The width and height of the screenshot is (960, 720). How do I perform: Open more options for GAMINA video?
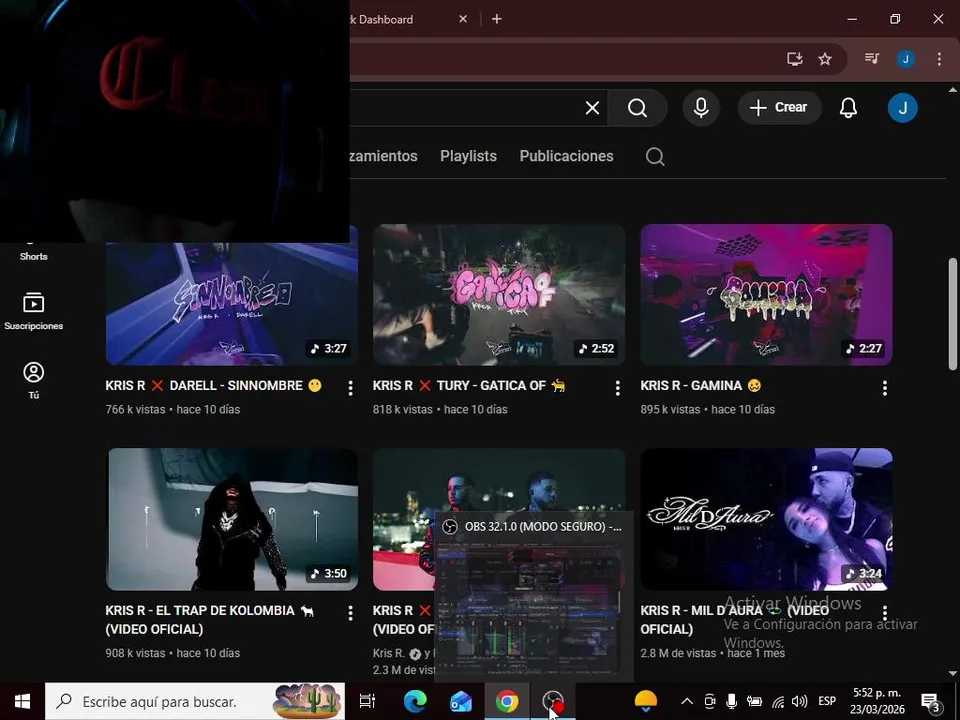pos(885,388)
